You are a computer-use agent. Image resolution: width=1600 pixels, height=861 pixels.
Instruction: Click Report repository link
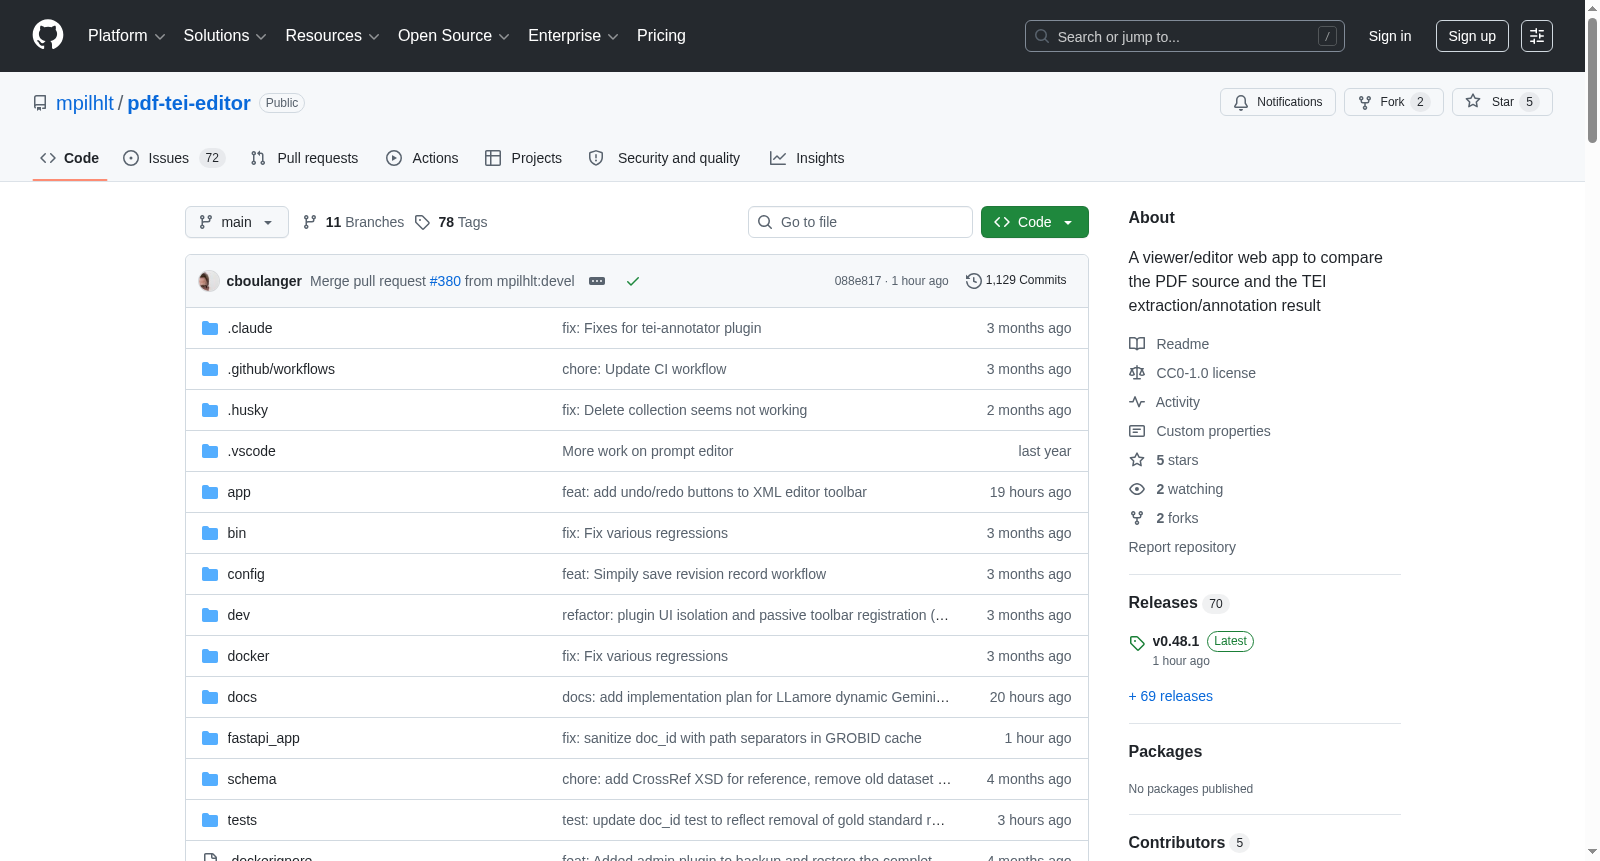[1182, 547]
